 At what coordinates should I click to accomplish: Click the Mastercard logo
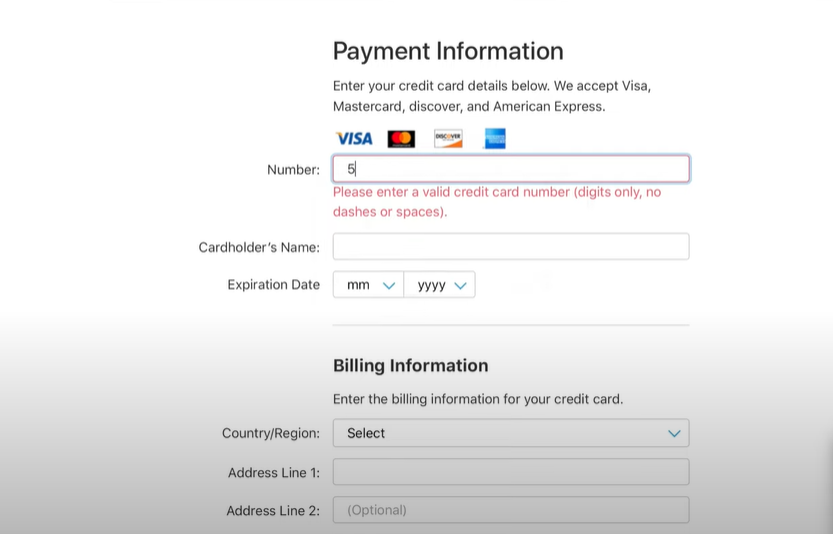[401, 139]
